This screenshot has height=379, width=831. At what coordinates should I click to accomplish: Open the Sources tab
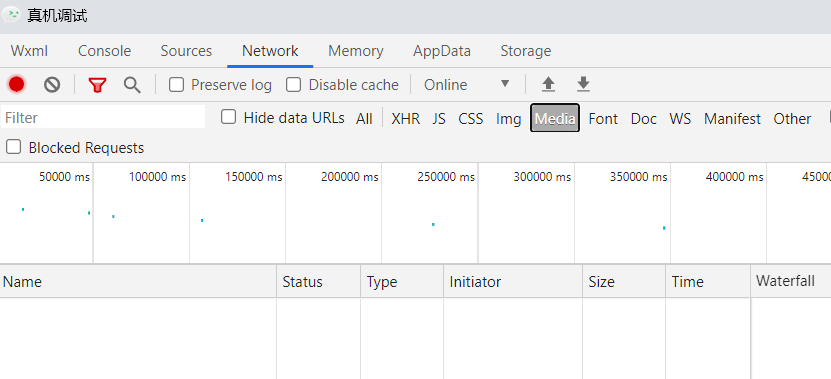pyautogui.click(x=186, y=51)
